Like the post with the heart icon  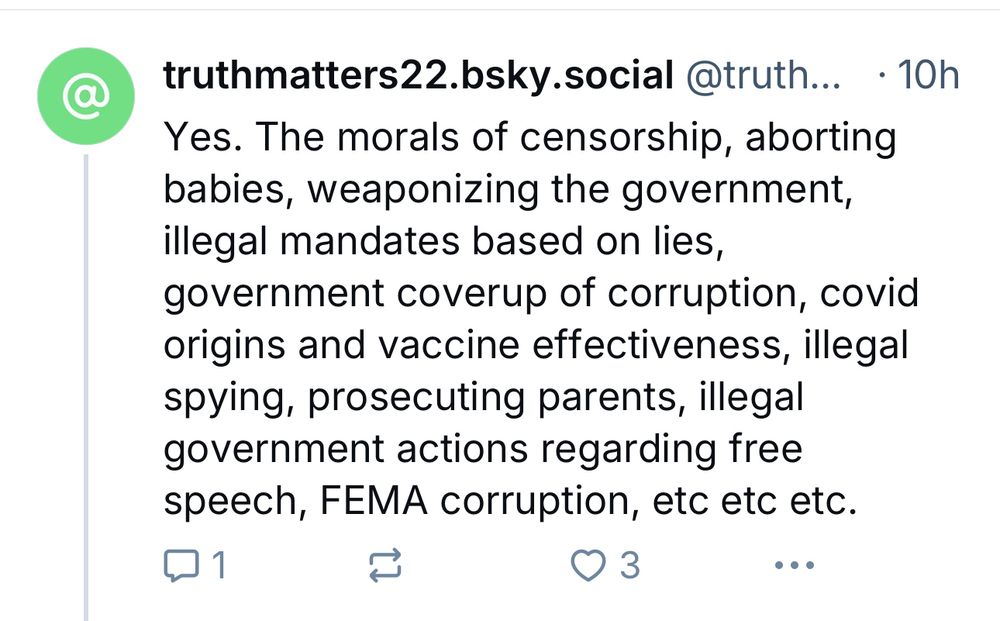(585, 567)
